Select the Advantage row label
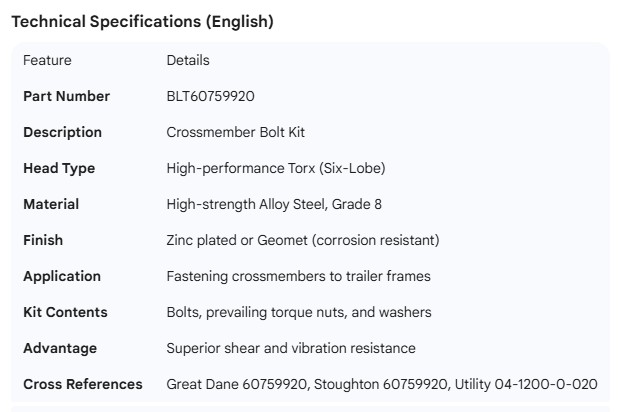 pos(60,348)
